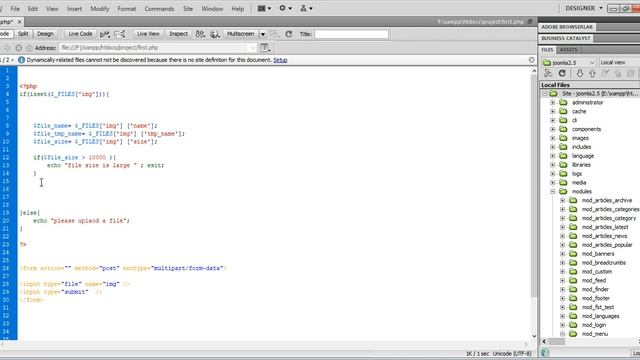Click line number 19 in gutter
640x360 pixels.
tap(6, 213)
